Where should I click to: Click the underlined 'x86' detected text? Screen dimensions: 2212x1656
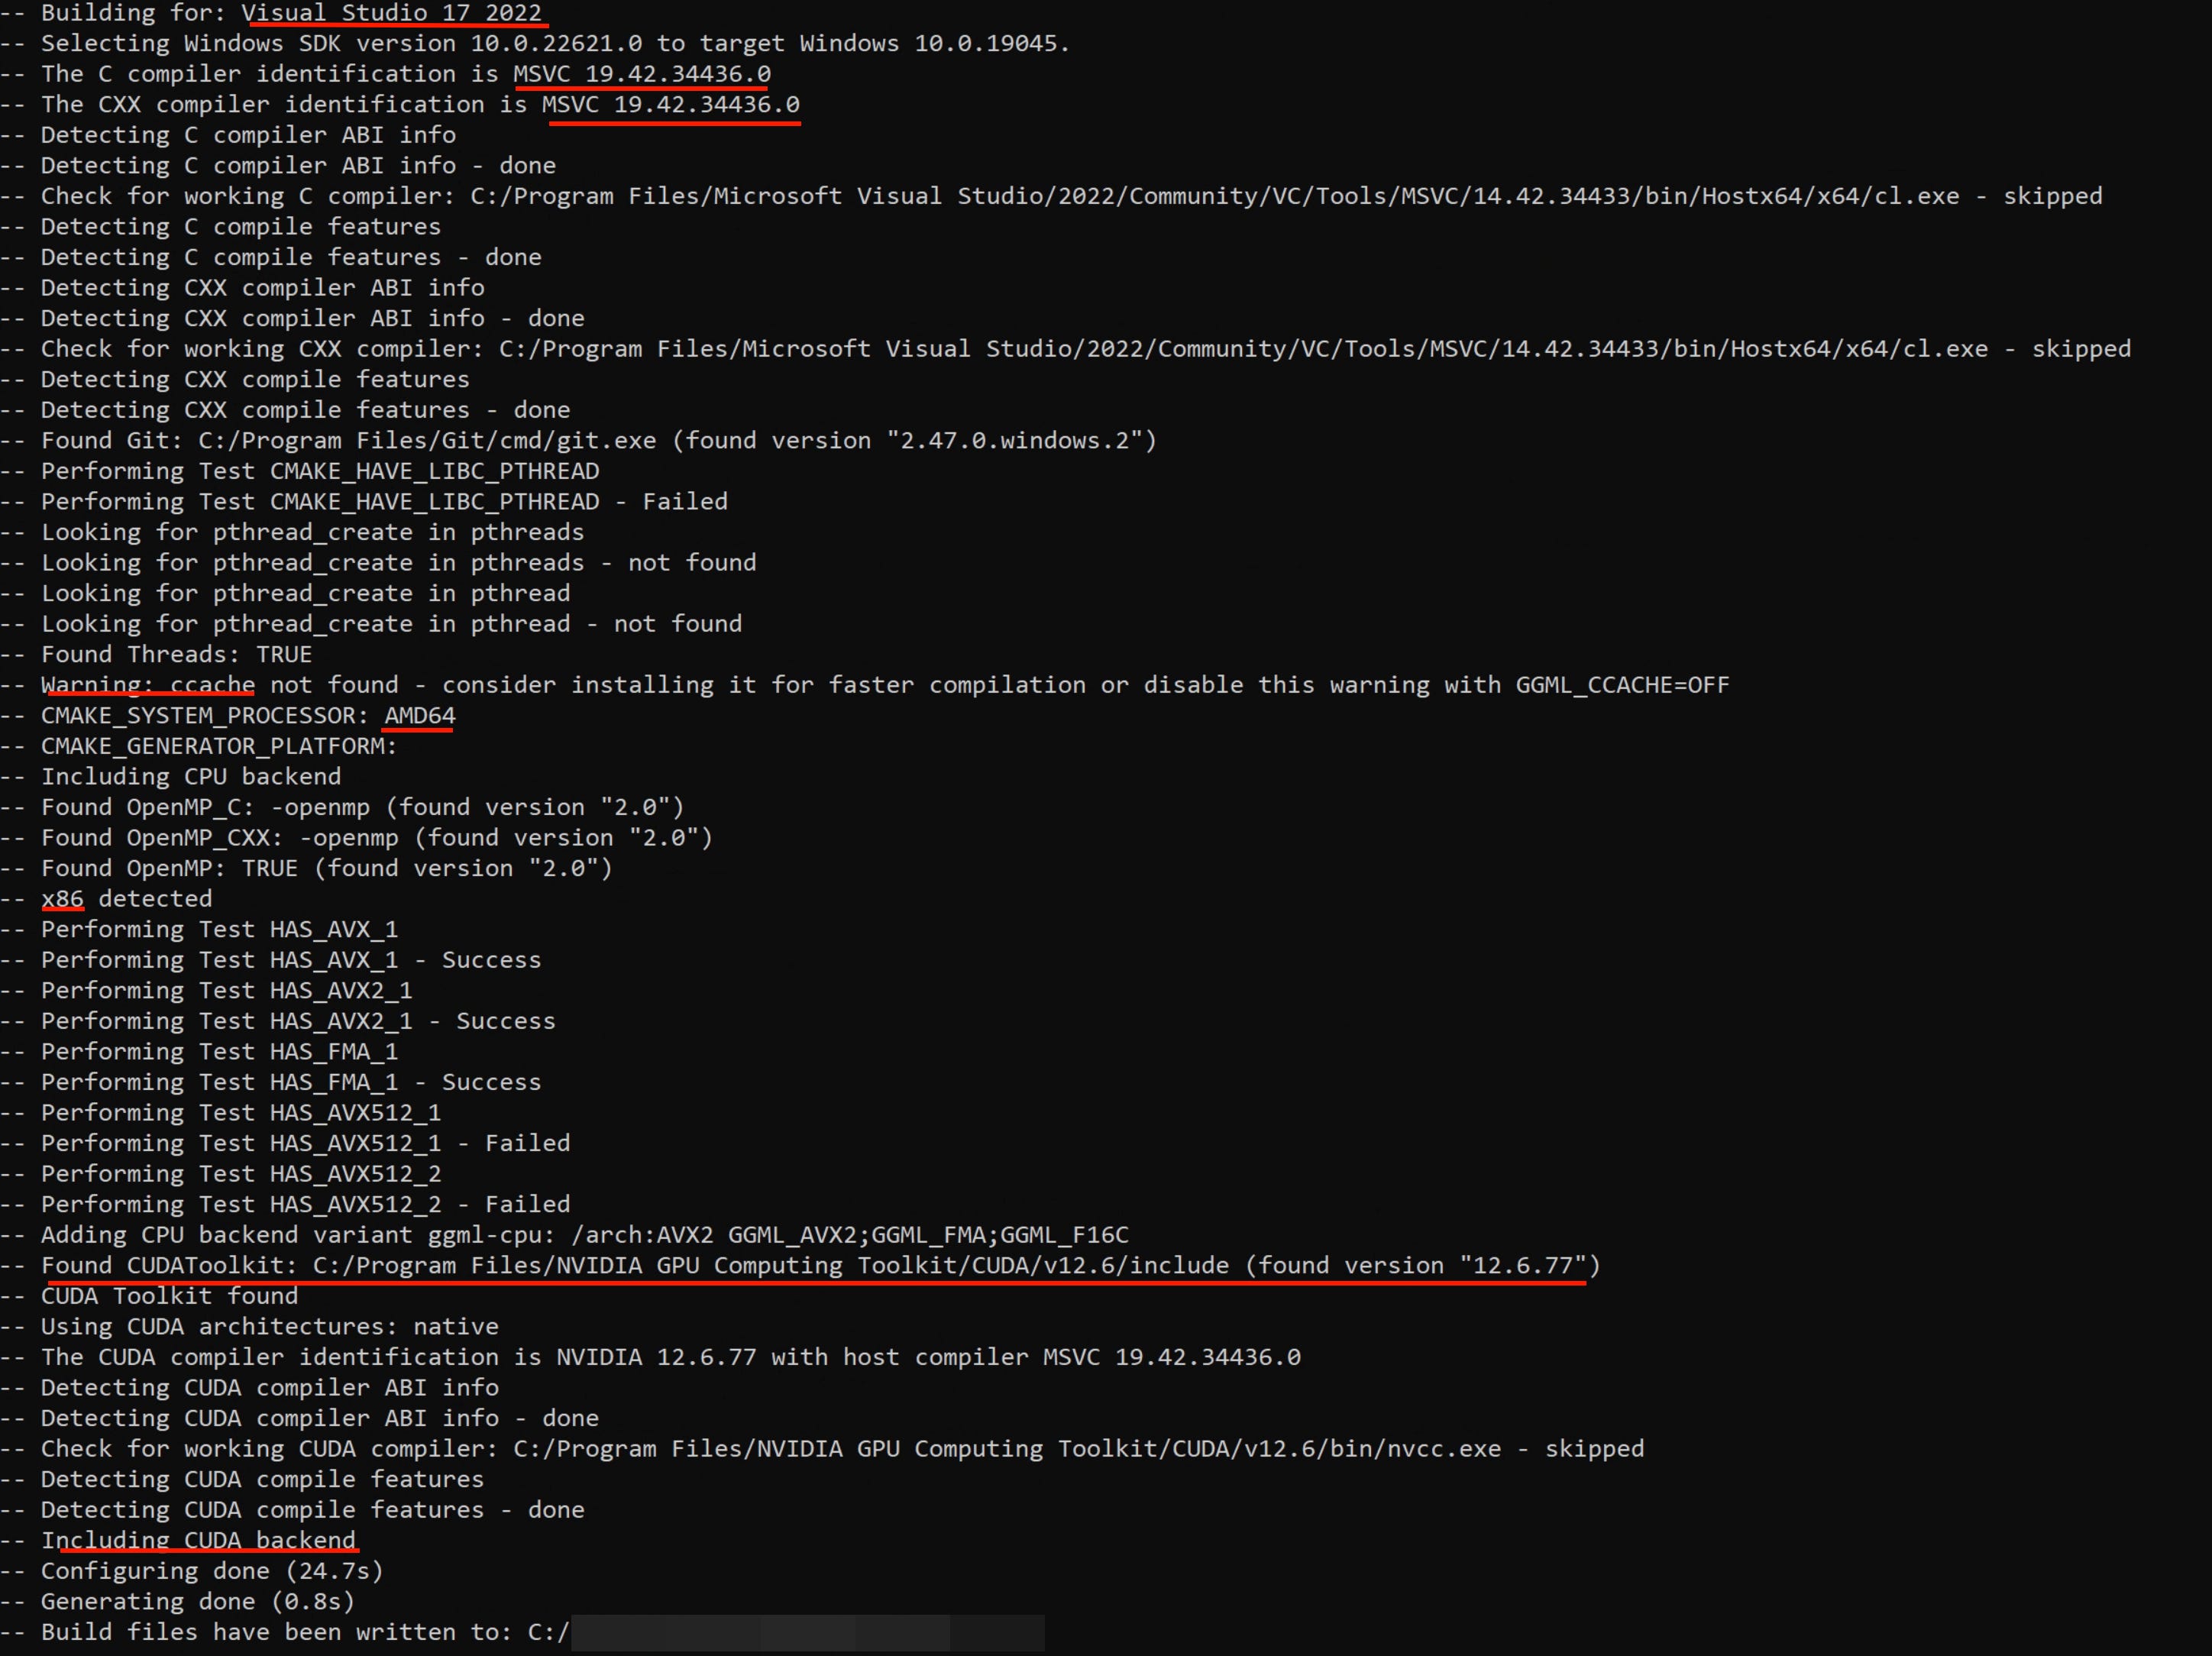tap(62, 899)
